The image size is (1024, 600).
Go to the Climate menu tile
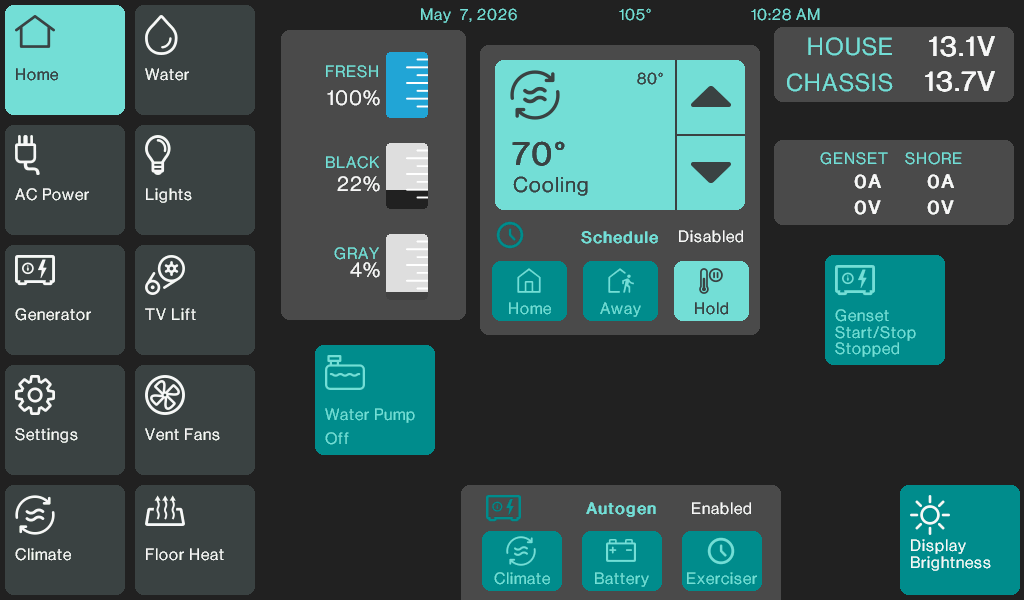point(65,540)
